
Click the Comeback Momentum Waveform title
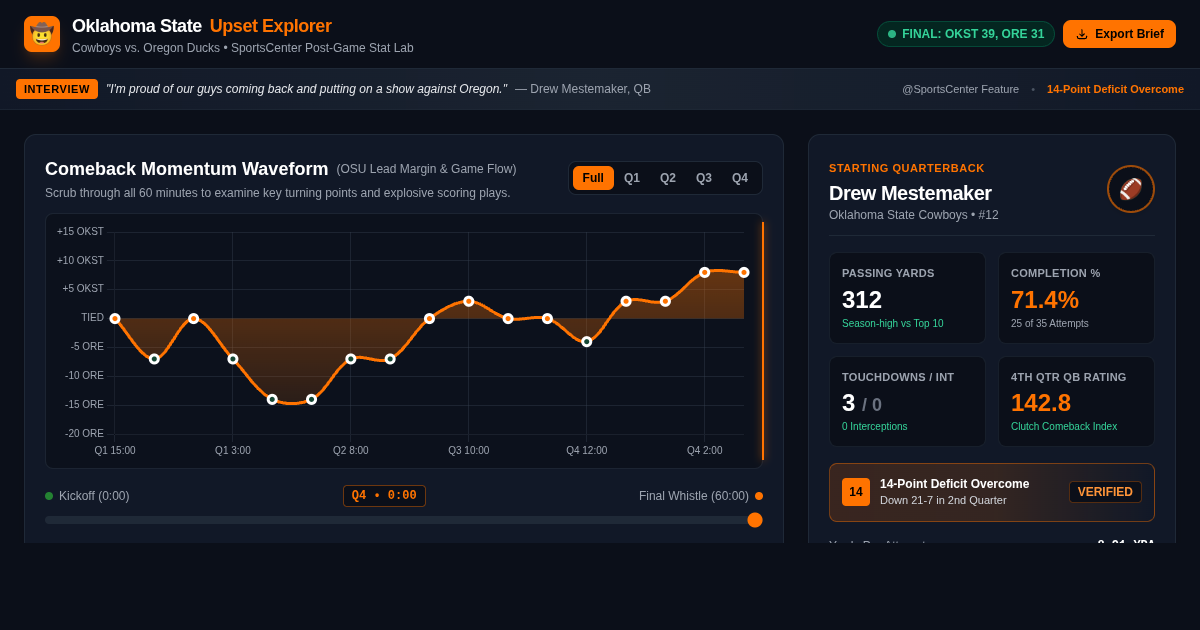pos(187,169)
